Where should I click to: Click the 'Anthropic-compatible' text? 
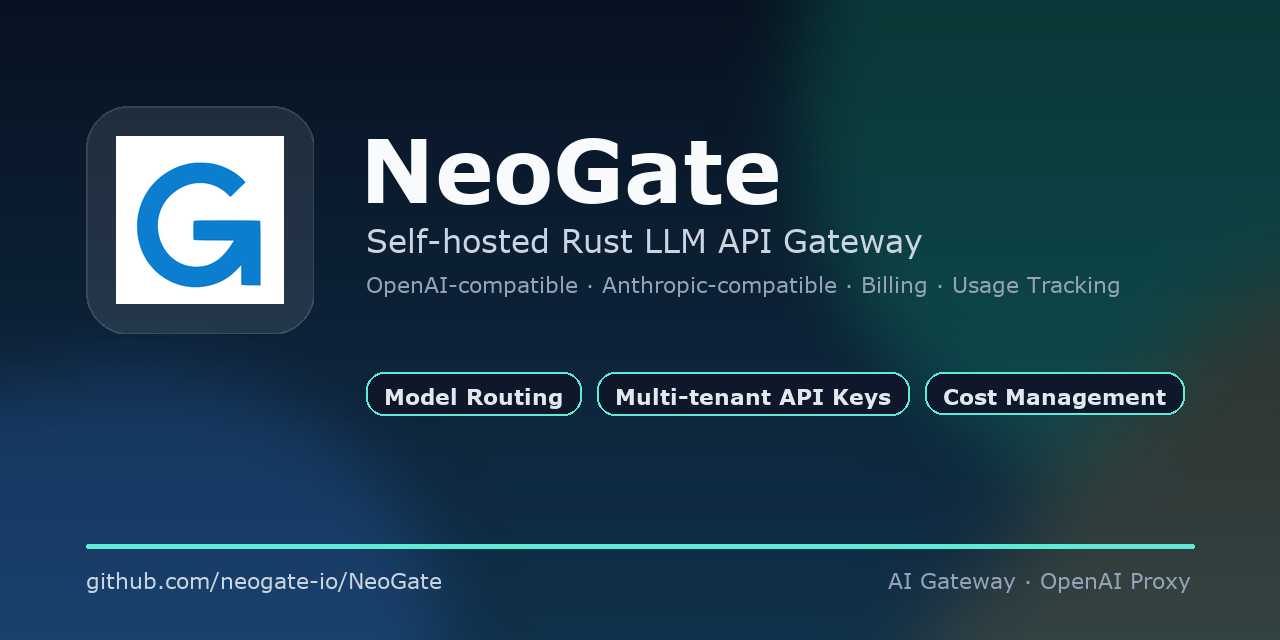click(719, 285)
